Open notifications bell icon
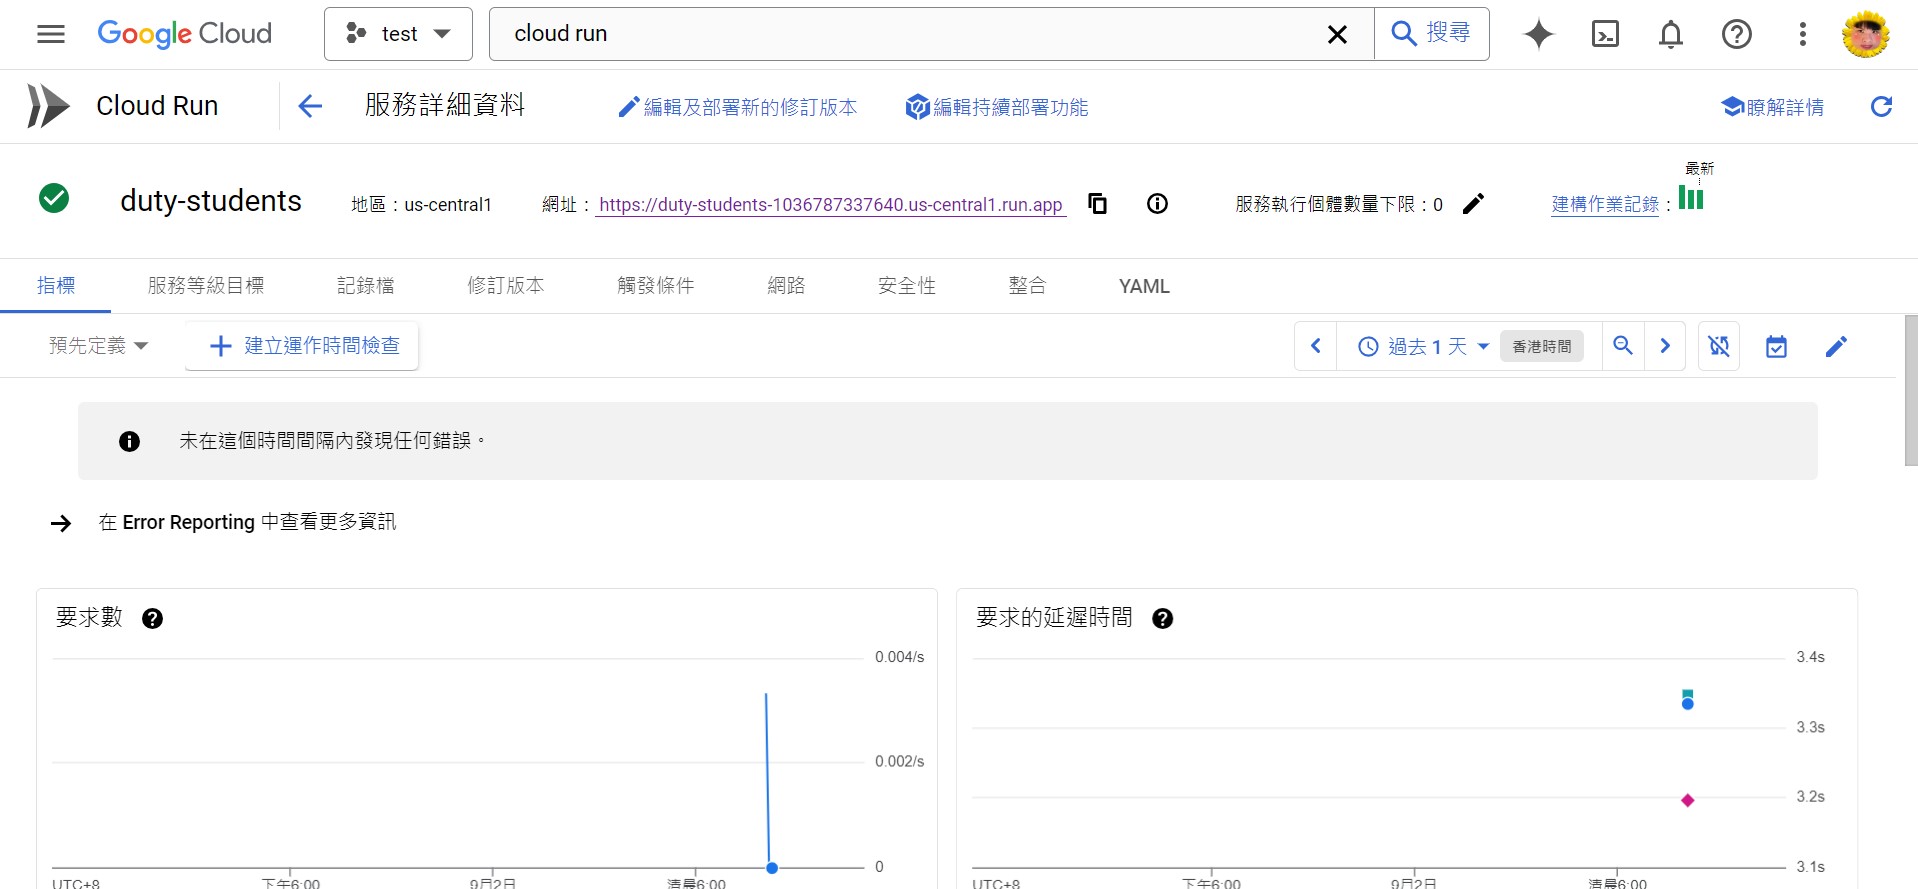The image size is (1918, 889). [x=1671, y=34]
